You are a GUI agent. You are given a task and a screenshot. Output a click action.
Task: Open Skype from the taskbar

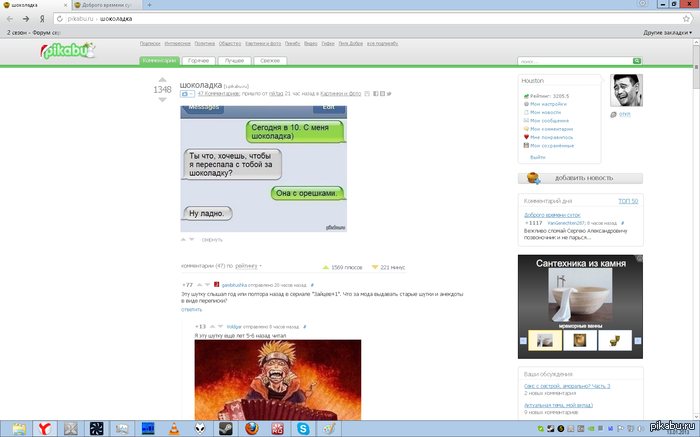coord(304,428)
